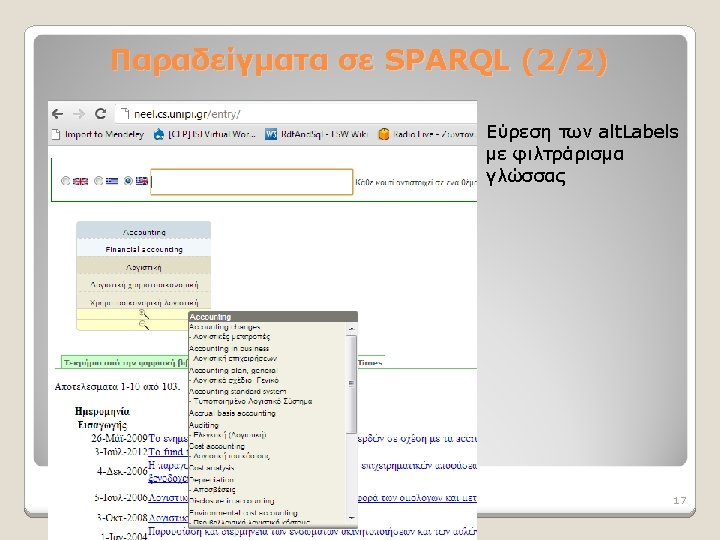Click the suggestion list scrollbar up arrow
The height and width of the screenshot is (540, 720).
tap(352, 328)
